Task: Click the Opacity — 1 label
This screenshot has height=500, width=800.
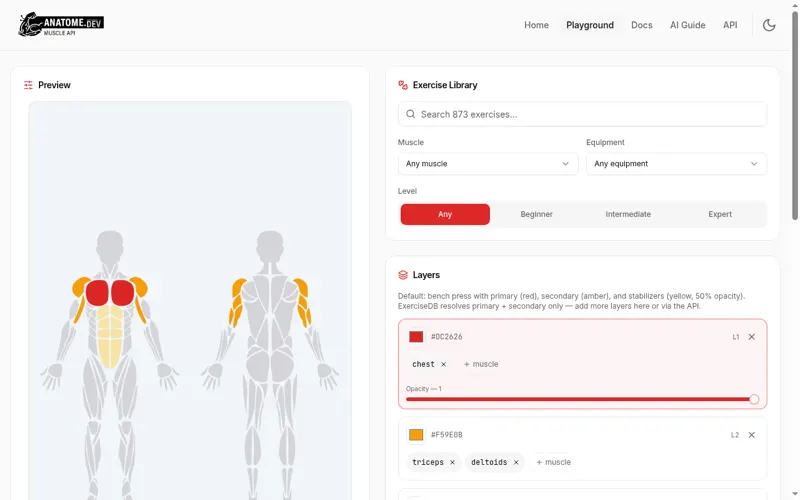Action: [423, 389]
